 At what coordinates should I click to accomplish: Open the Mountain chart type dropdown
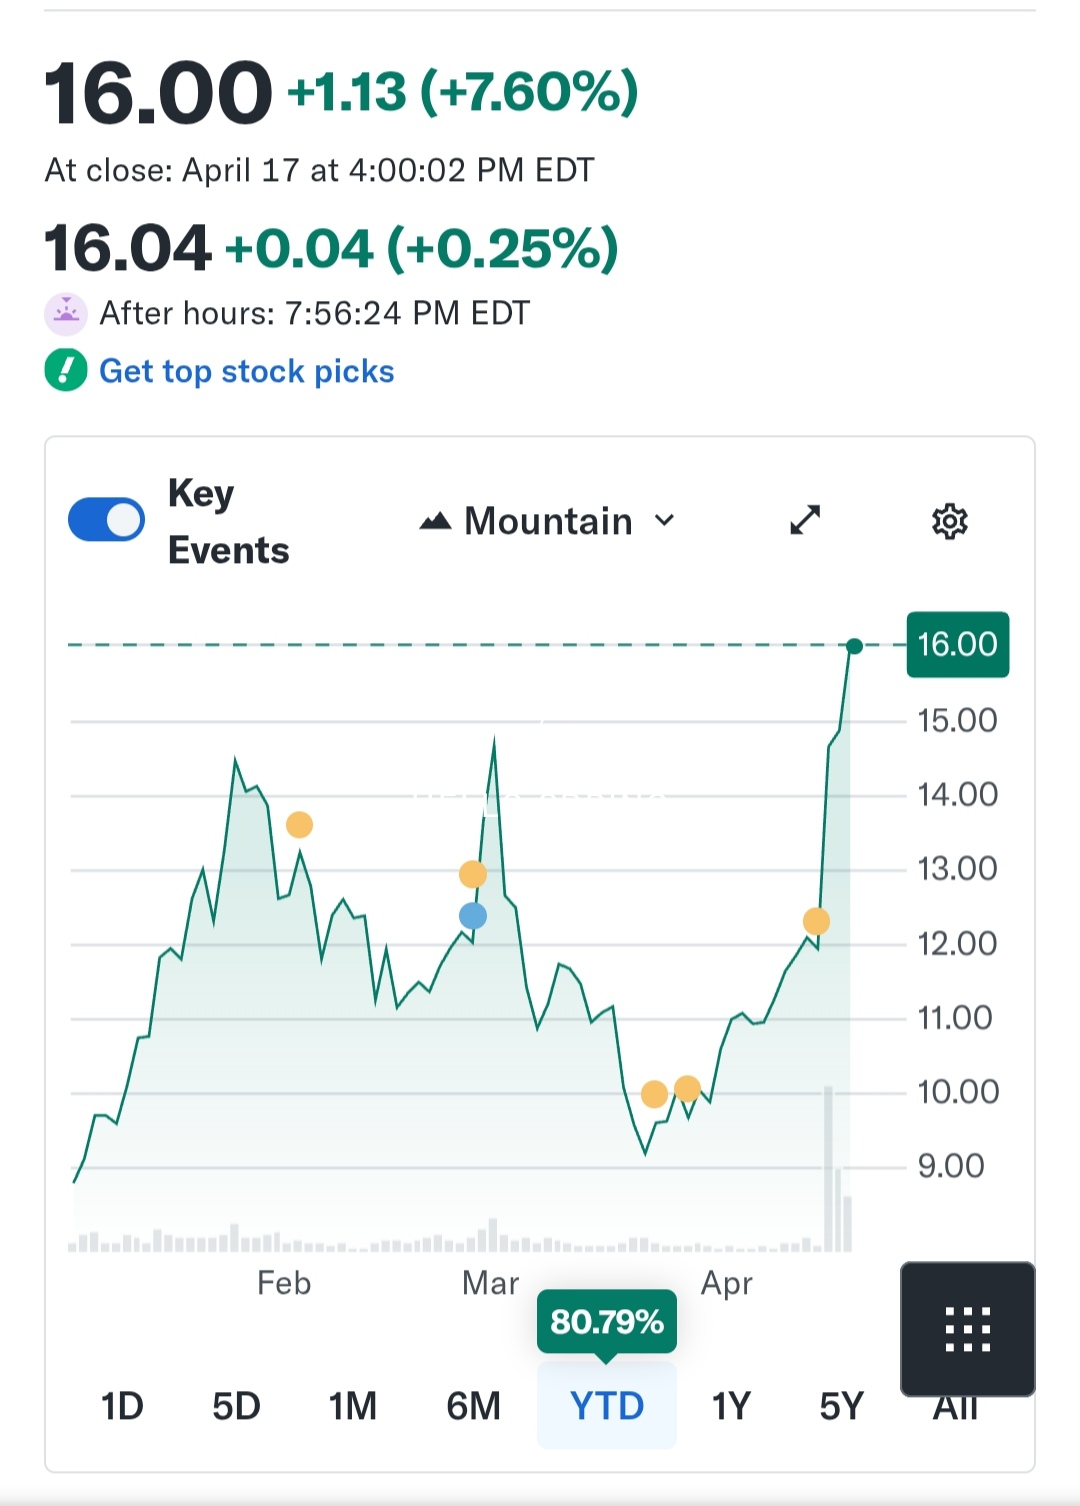548,521
